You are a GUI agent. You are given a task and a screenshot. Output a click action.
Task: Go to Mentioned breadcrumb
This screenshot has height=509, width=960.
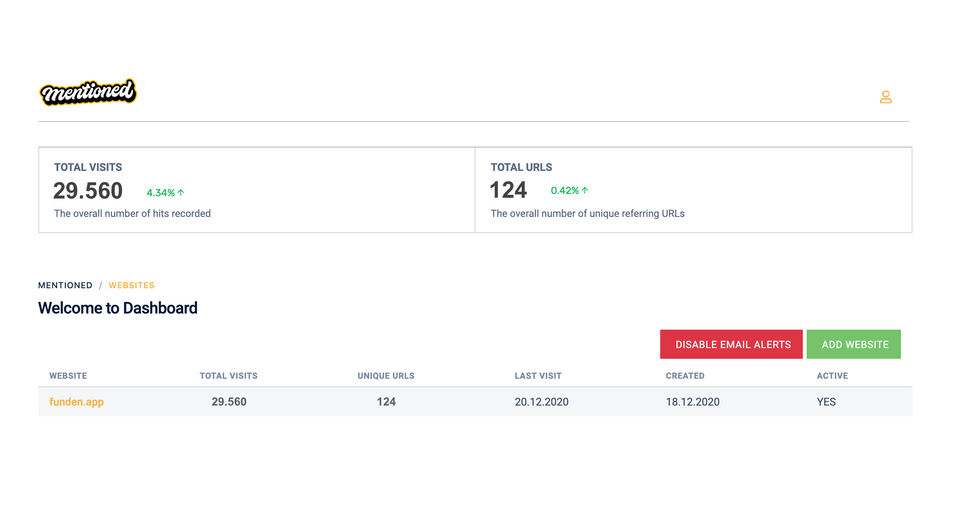click(65, 286)
